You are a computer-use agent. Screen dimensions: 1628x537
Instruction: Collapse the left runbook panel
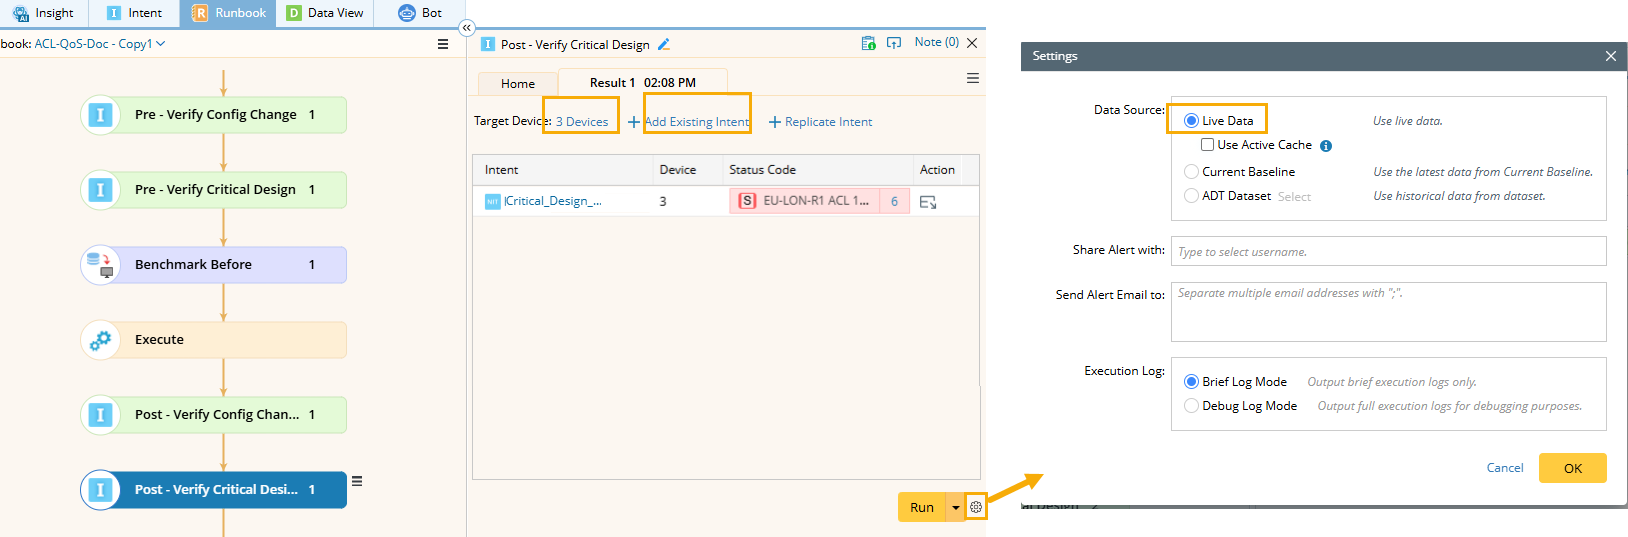click(467, 28)
